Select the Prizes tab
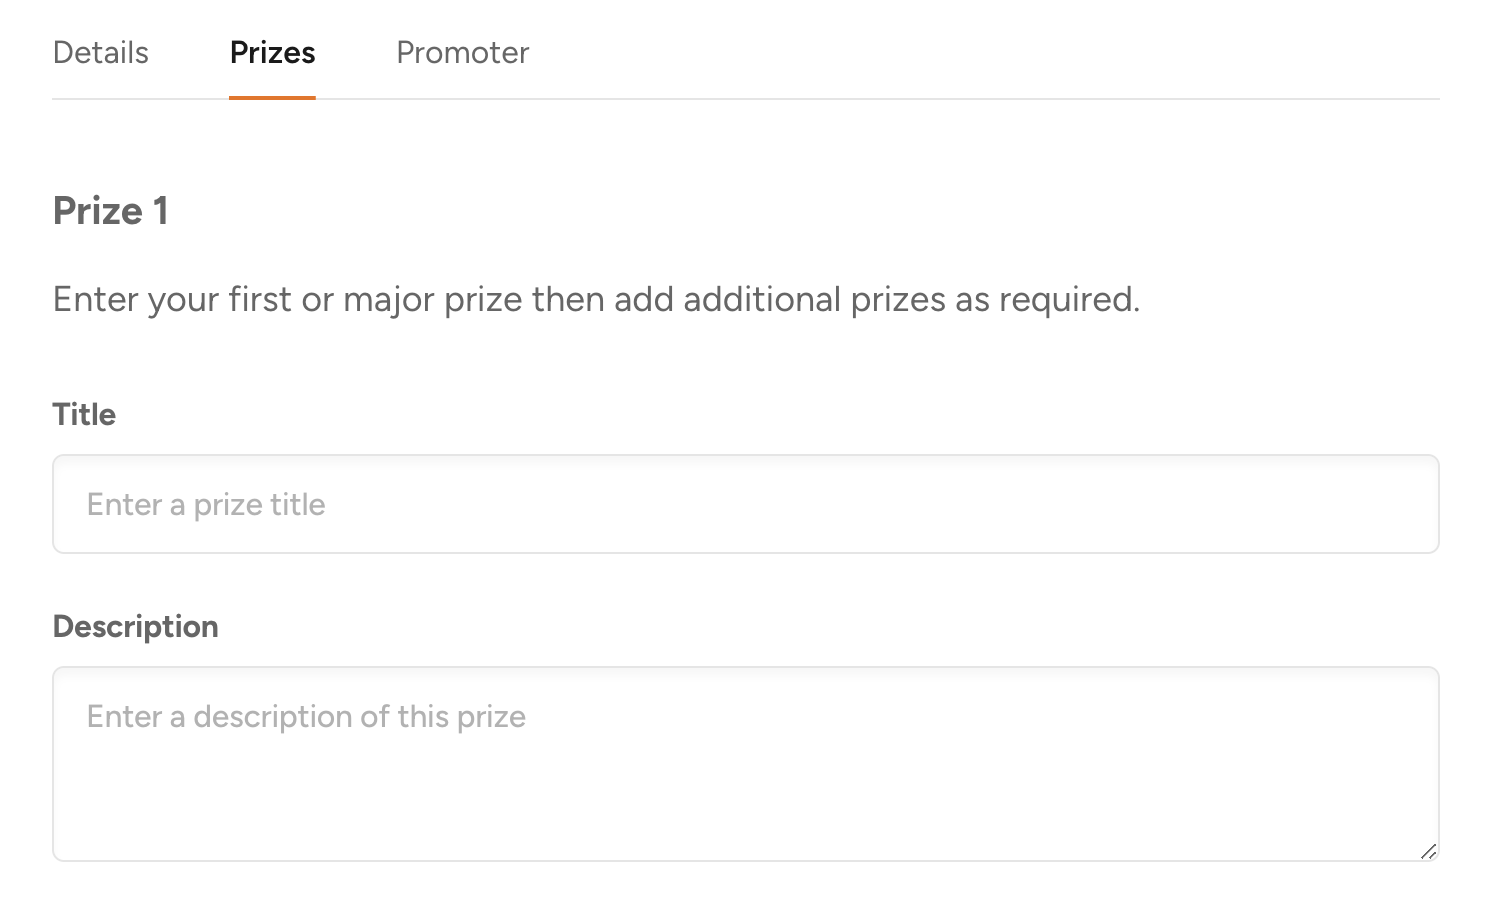Image resolution: width=1490 pixels, height=902 pixels. [272, 52]
